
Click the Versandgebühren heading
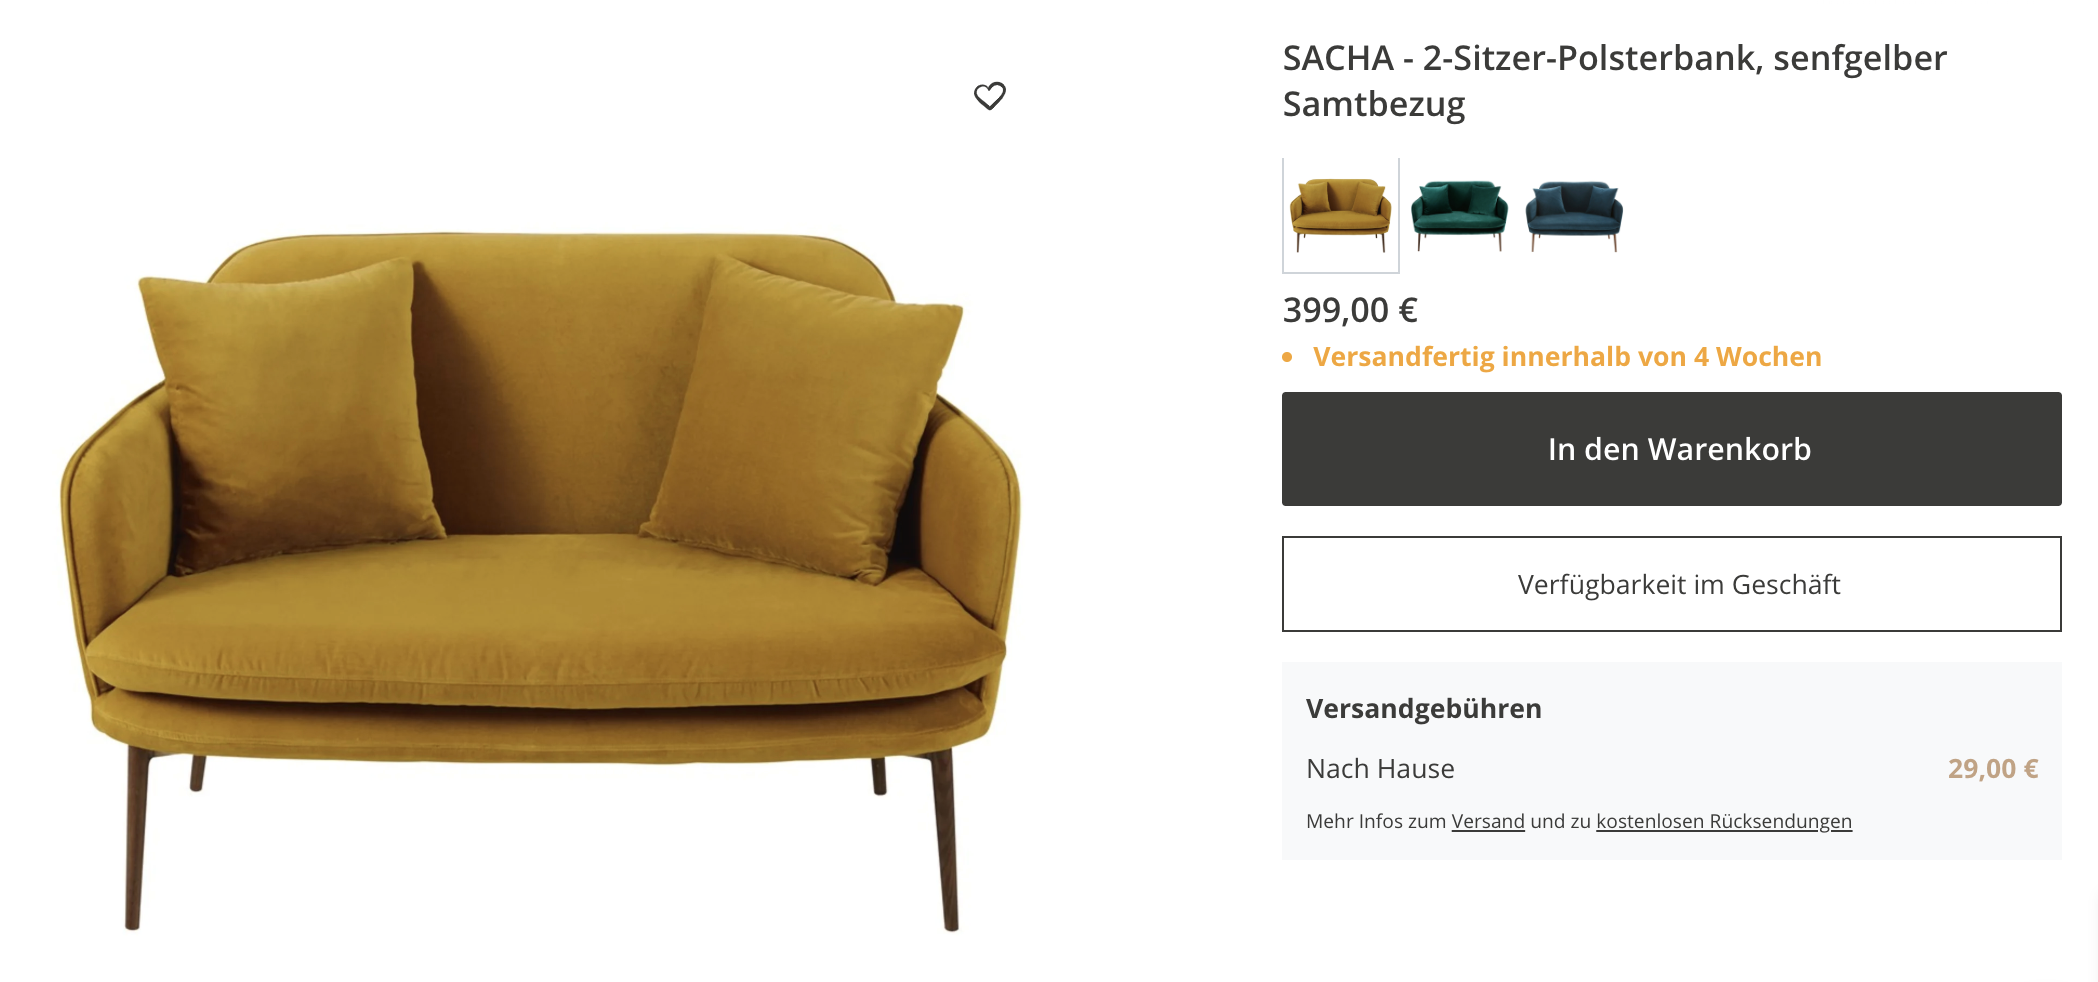(x=1423, y=708)
